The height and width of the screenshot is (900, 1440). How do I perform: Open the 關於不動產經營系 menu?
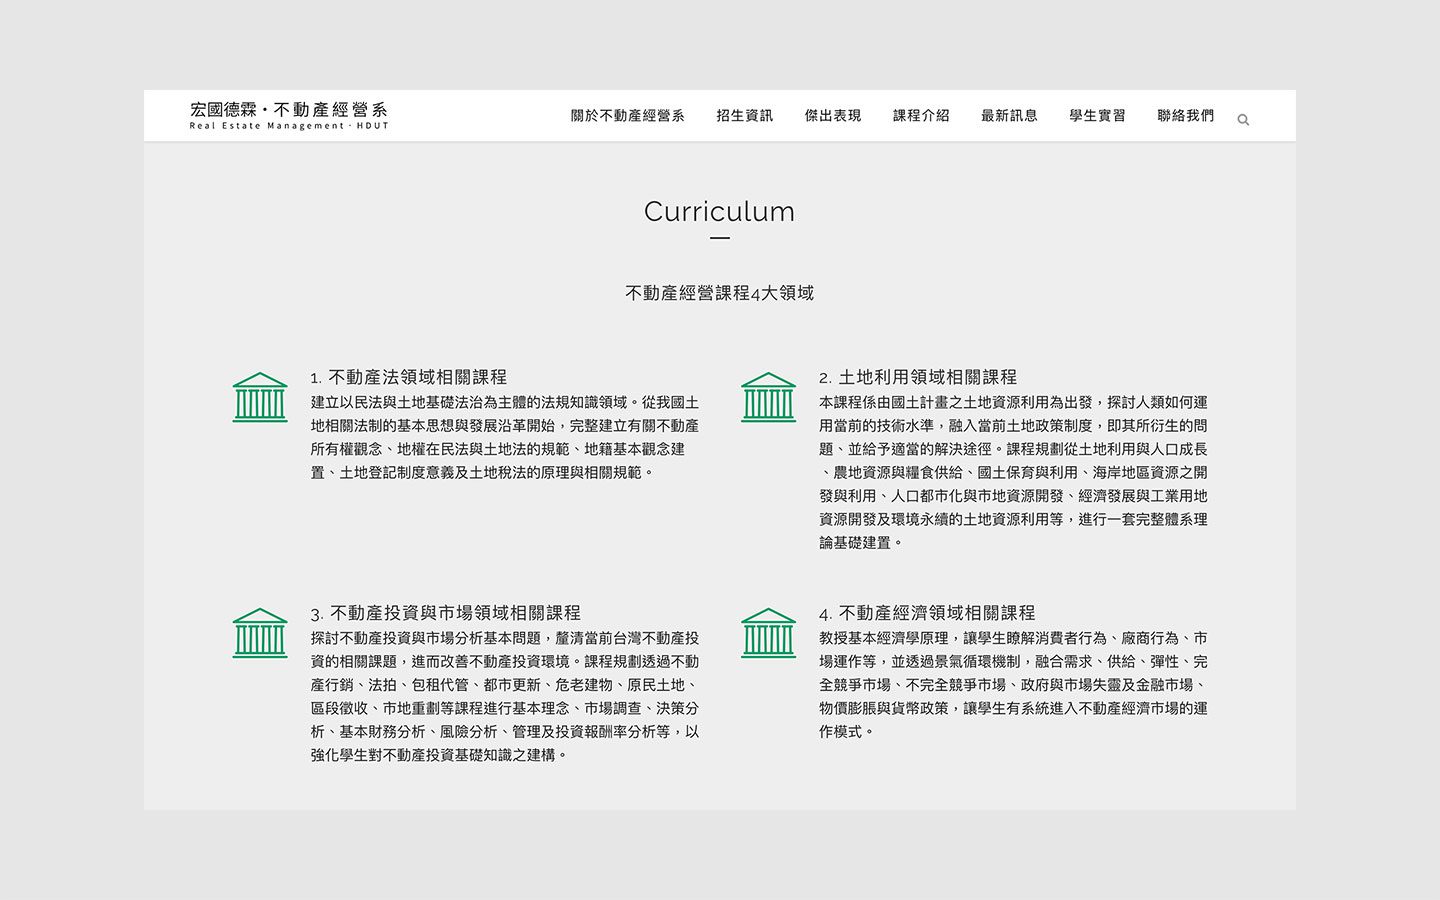[627, 116]
